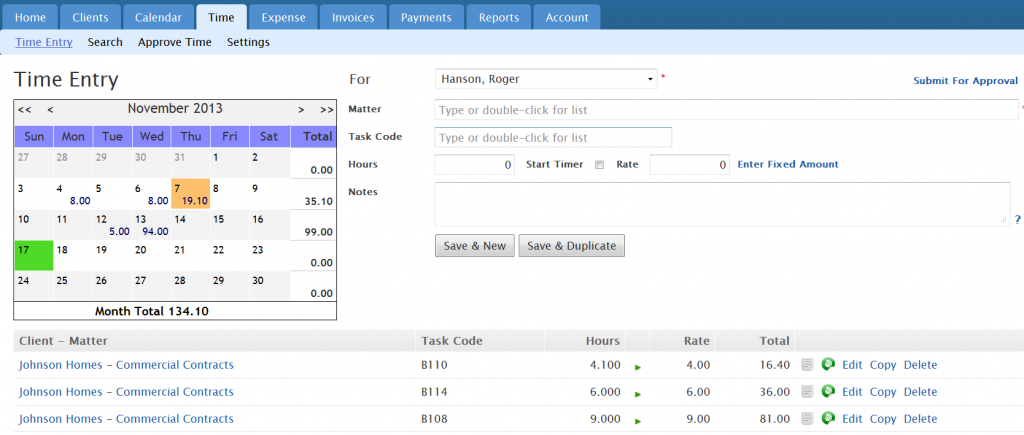Open the For user dropdown

pos(546,79)
